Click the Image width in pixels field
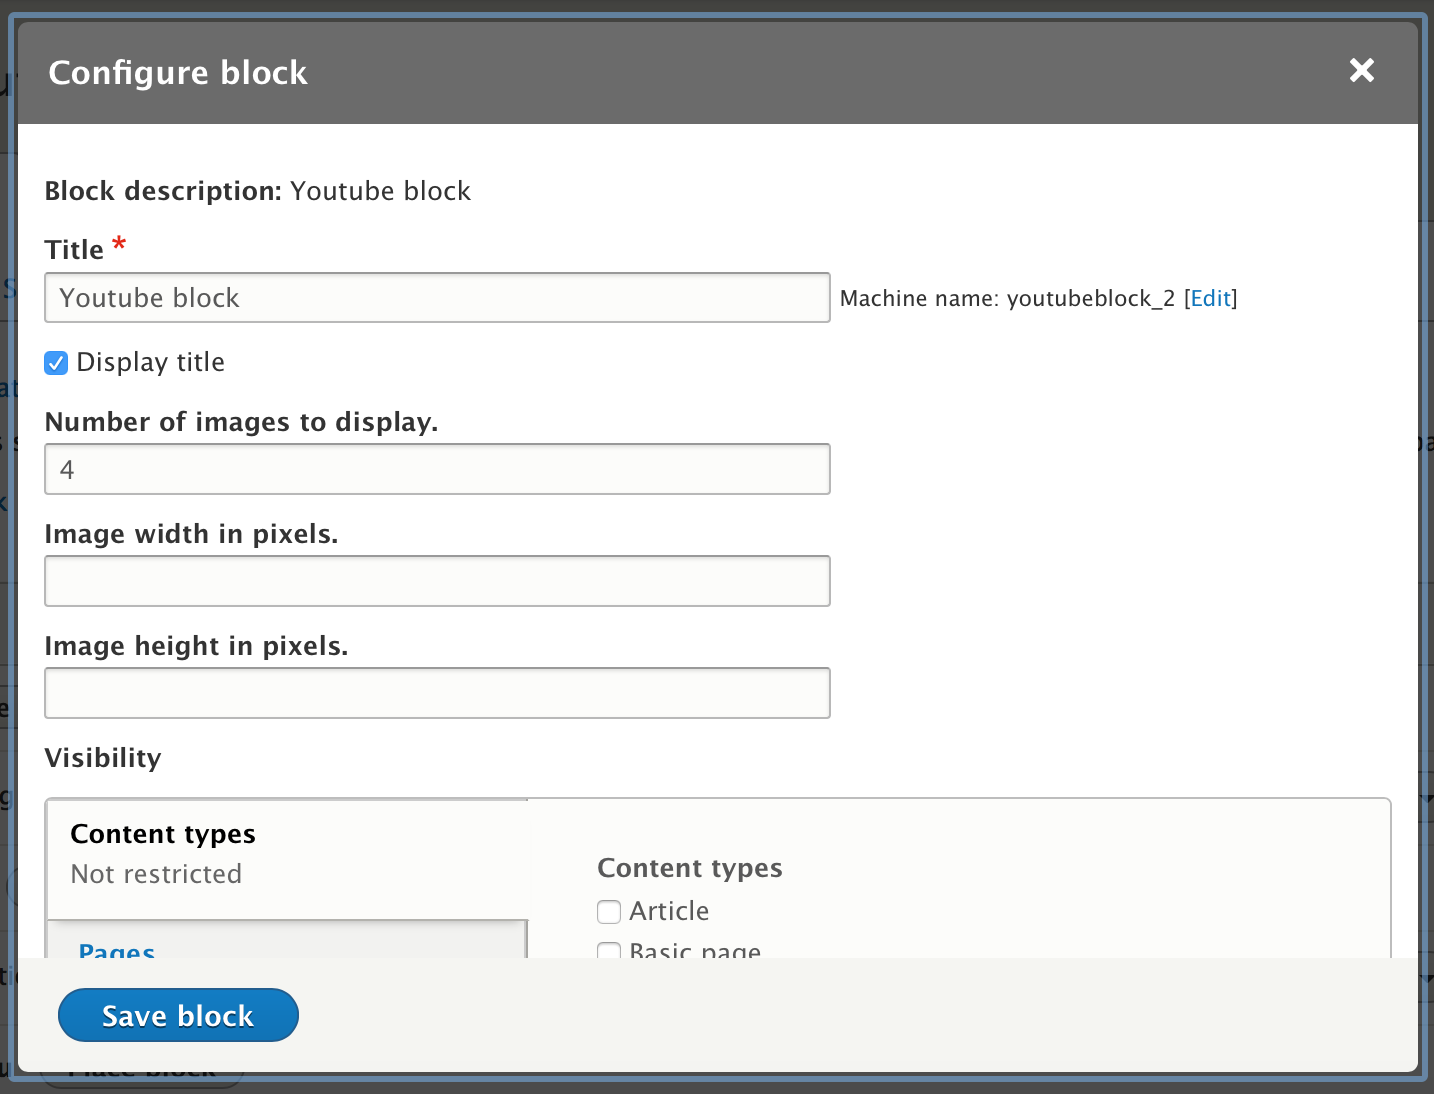Viewport: 1434px width, 1094px height. (x=437, y=582)
